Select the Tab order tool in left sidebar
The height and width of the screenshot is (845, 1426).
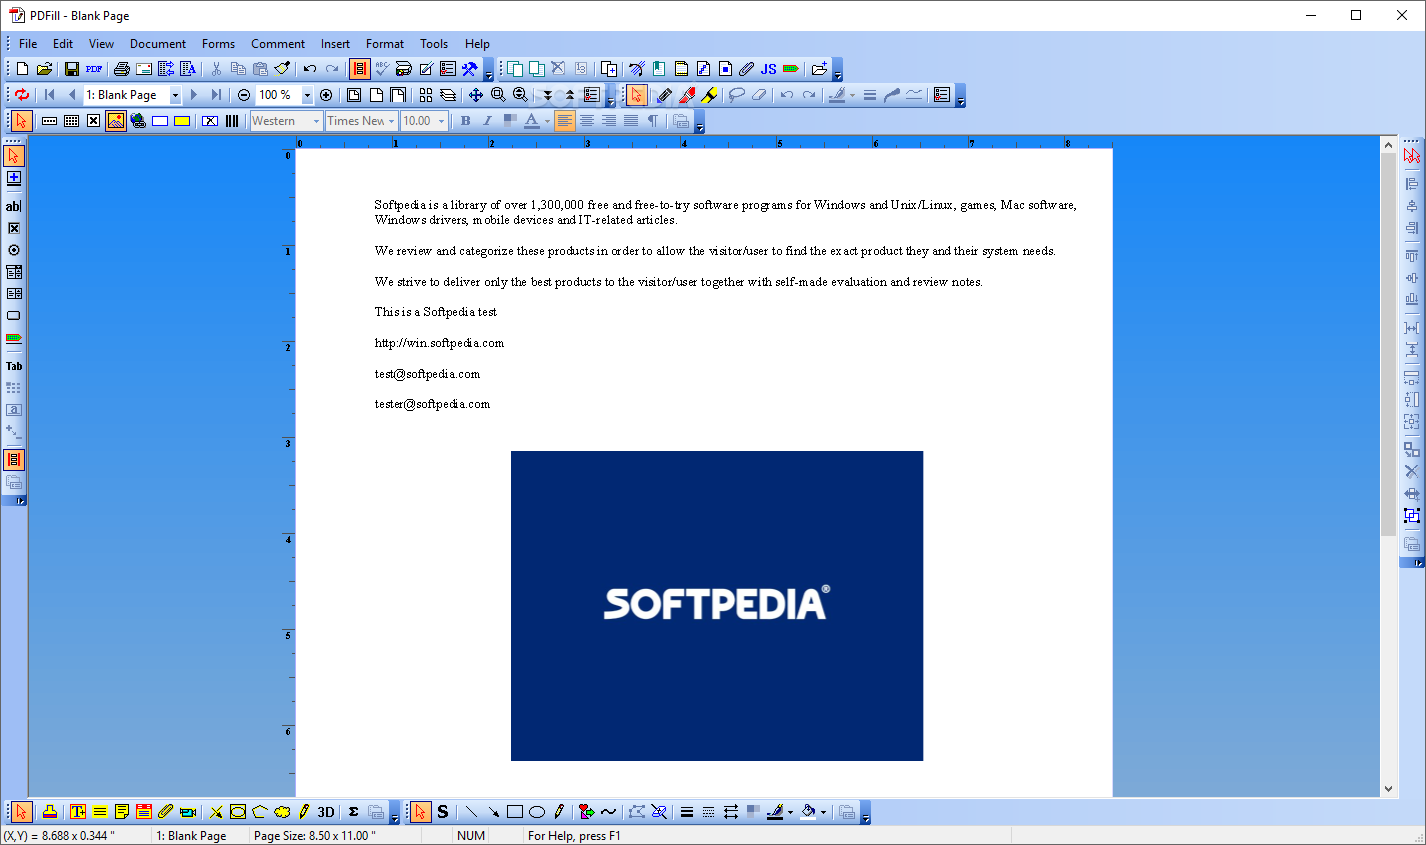tap(13, 366)
